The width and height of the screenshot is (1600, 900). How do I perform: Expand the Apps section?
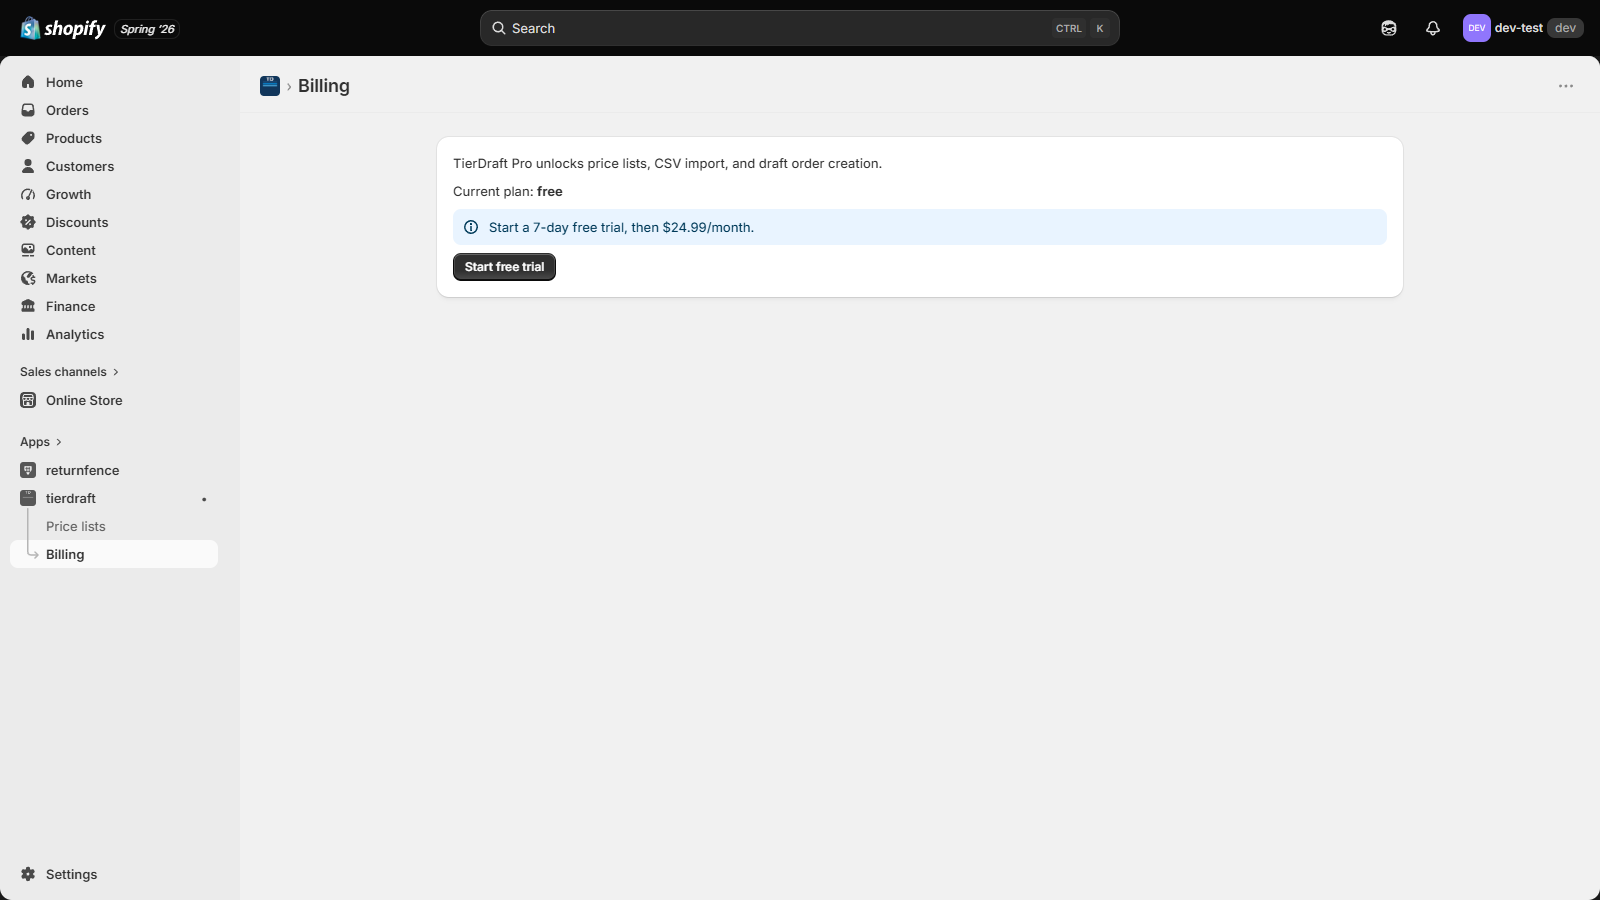pos(41,442)
